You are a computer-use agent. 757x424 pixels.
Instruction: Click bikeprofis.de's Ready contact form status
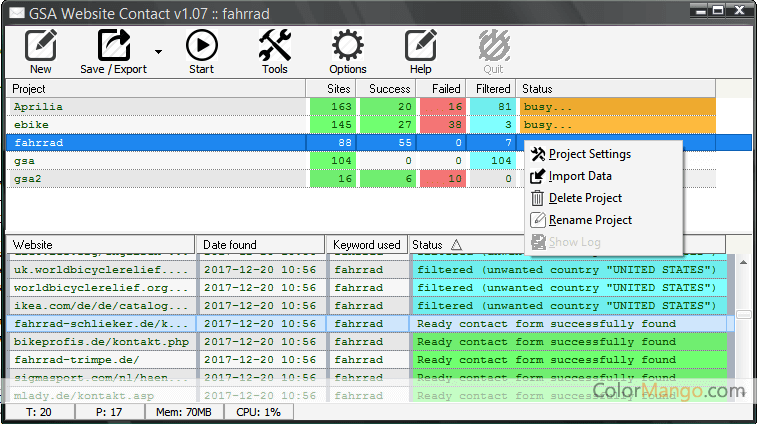tap(547, 342)
